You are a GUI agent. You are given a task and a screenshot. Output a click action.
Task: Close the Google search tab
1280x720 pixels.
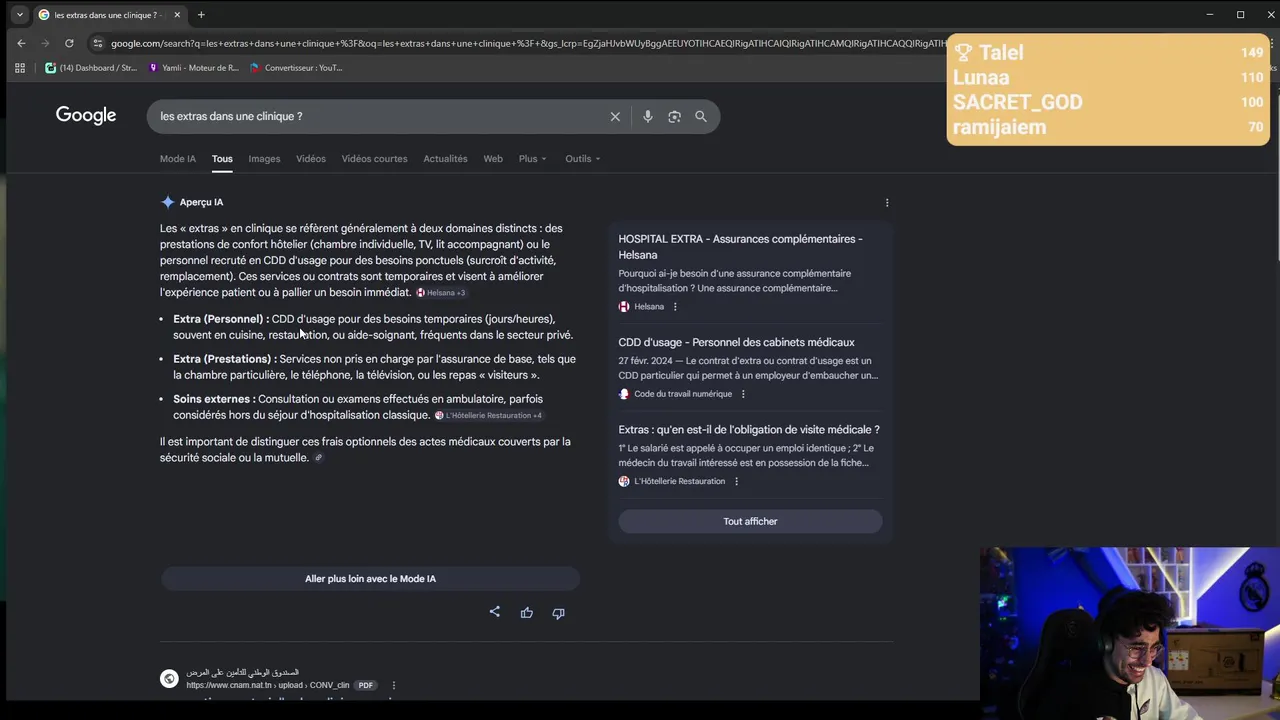(177, 15)
